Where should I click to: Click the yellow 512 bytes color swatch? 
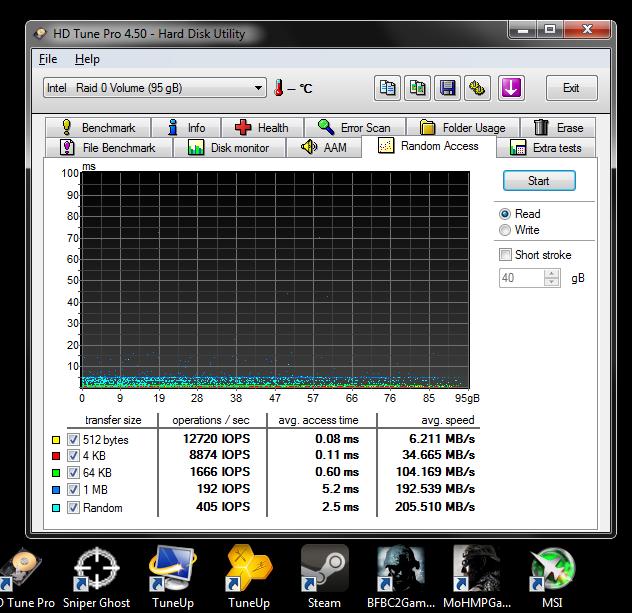tap(56, 440)
